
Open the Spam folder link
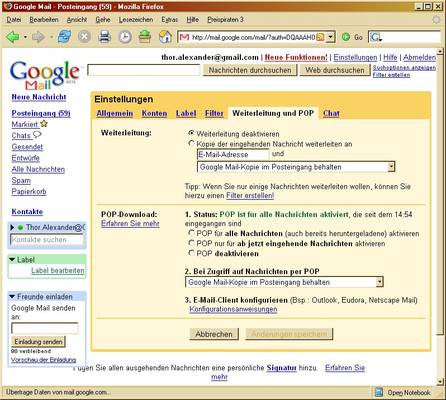(21, 180)
